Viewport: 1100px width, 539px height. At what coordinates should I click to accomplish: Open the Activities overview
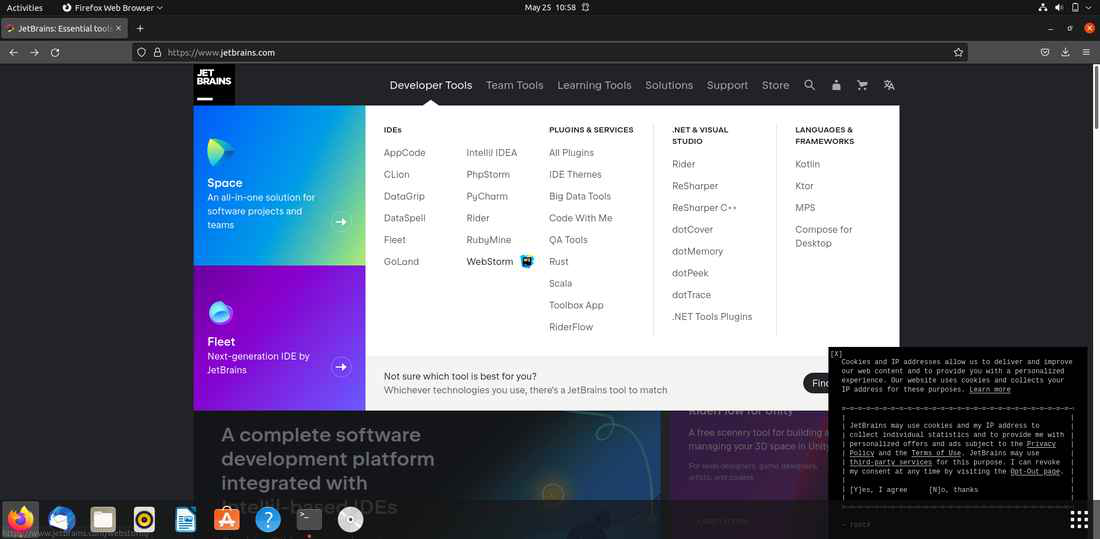tap(25, 8)
